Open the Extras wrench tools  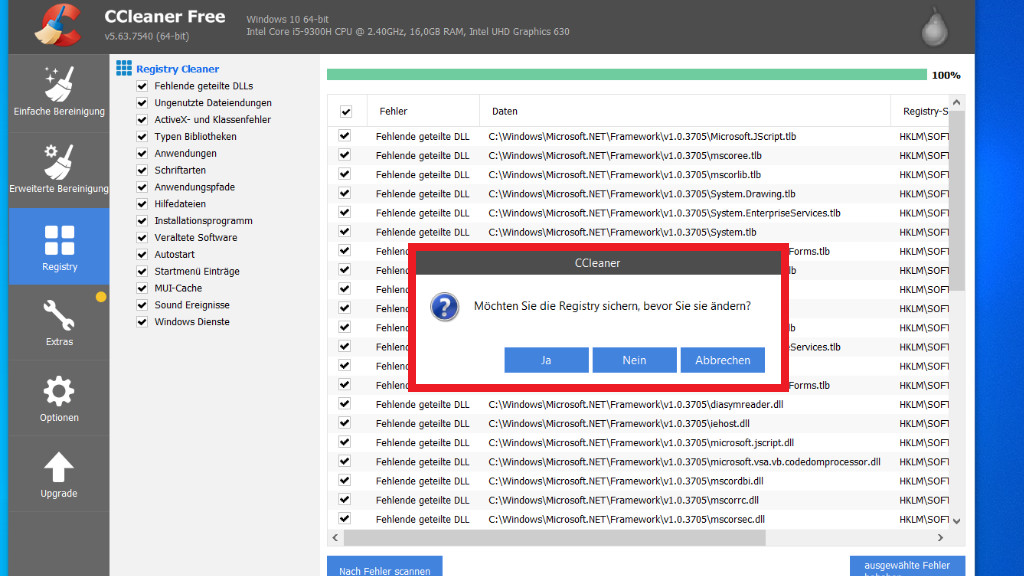tap(59, 322)
